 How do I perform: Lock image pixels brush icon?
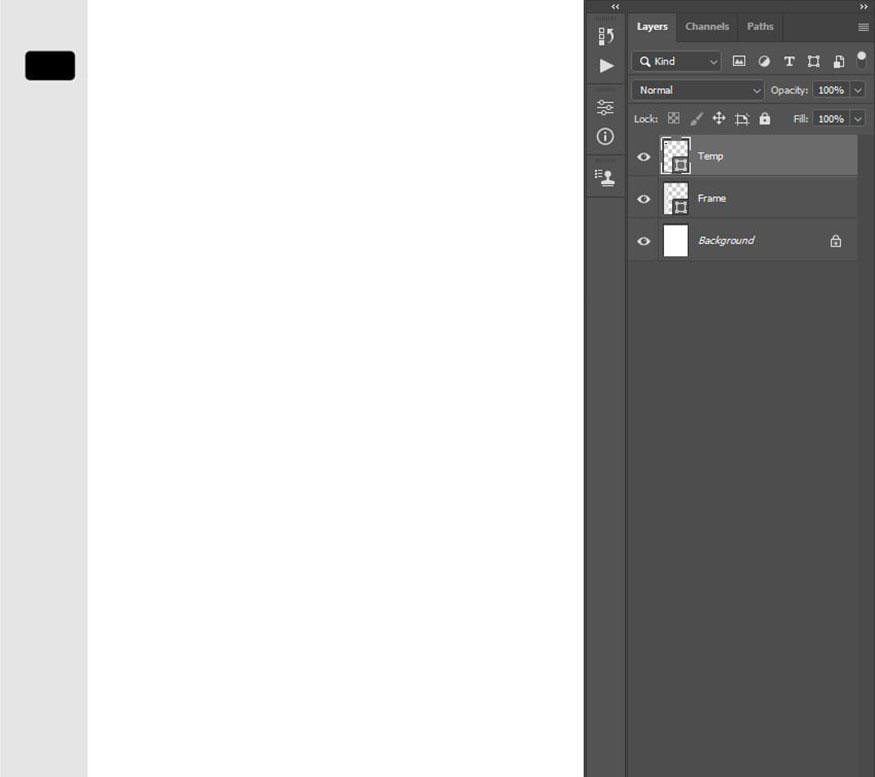[696, 118]
